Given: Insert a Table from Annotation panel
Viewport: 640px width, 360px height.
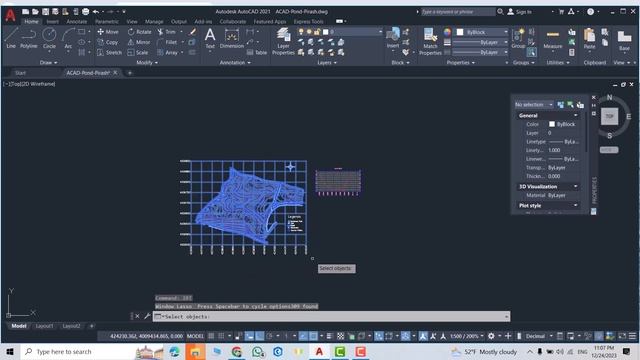Looking at the screenshot, I should 257,52.
